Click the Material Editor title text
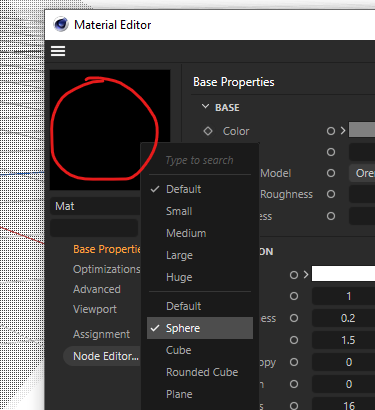This screenshot has width=375, height=410. pos(113,25)
